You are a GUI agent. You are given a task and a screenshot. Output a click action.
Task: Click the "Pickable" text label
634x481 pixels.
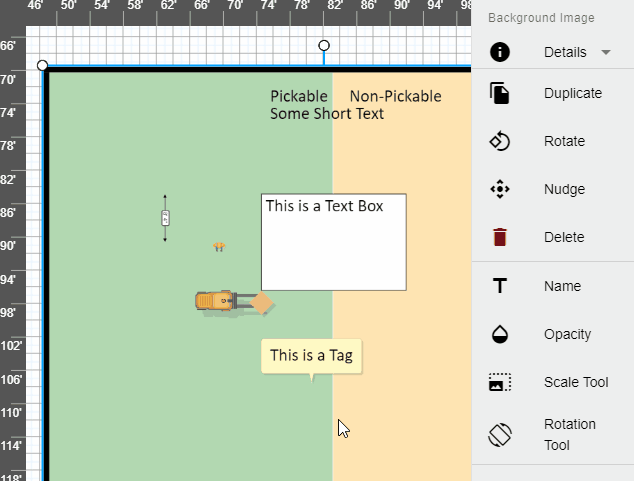pos(299,96)
